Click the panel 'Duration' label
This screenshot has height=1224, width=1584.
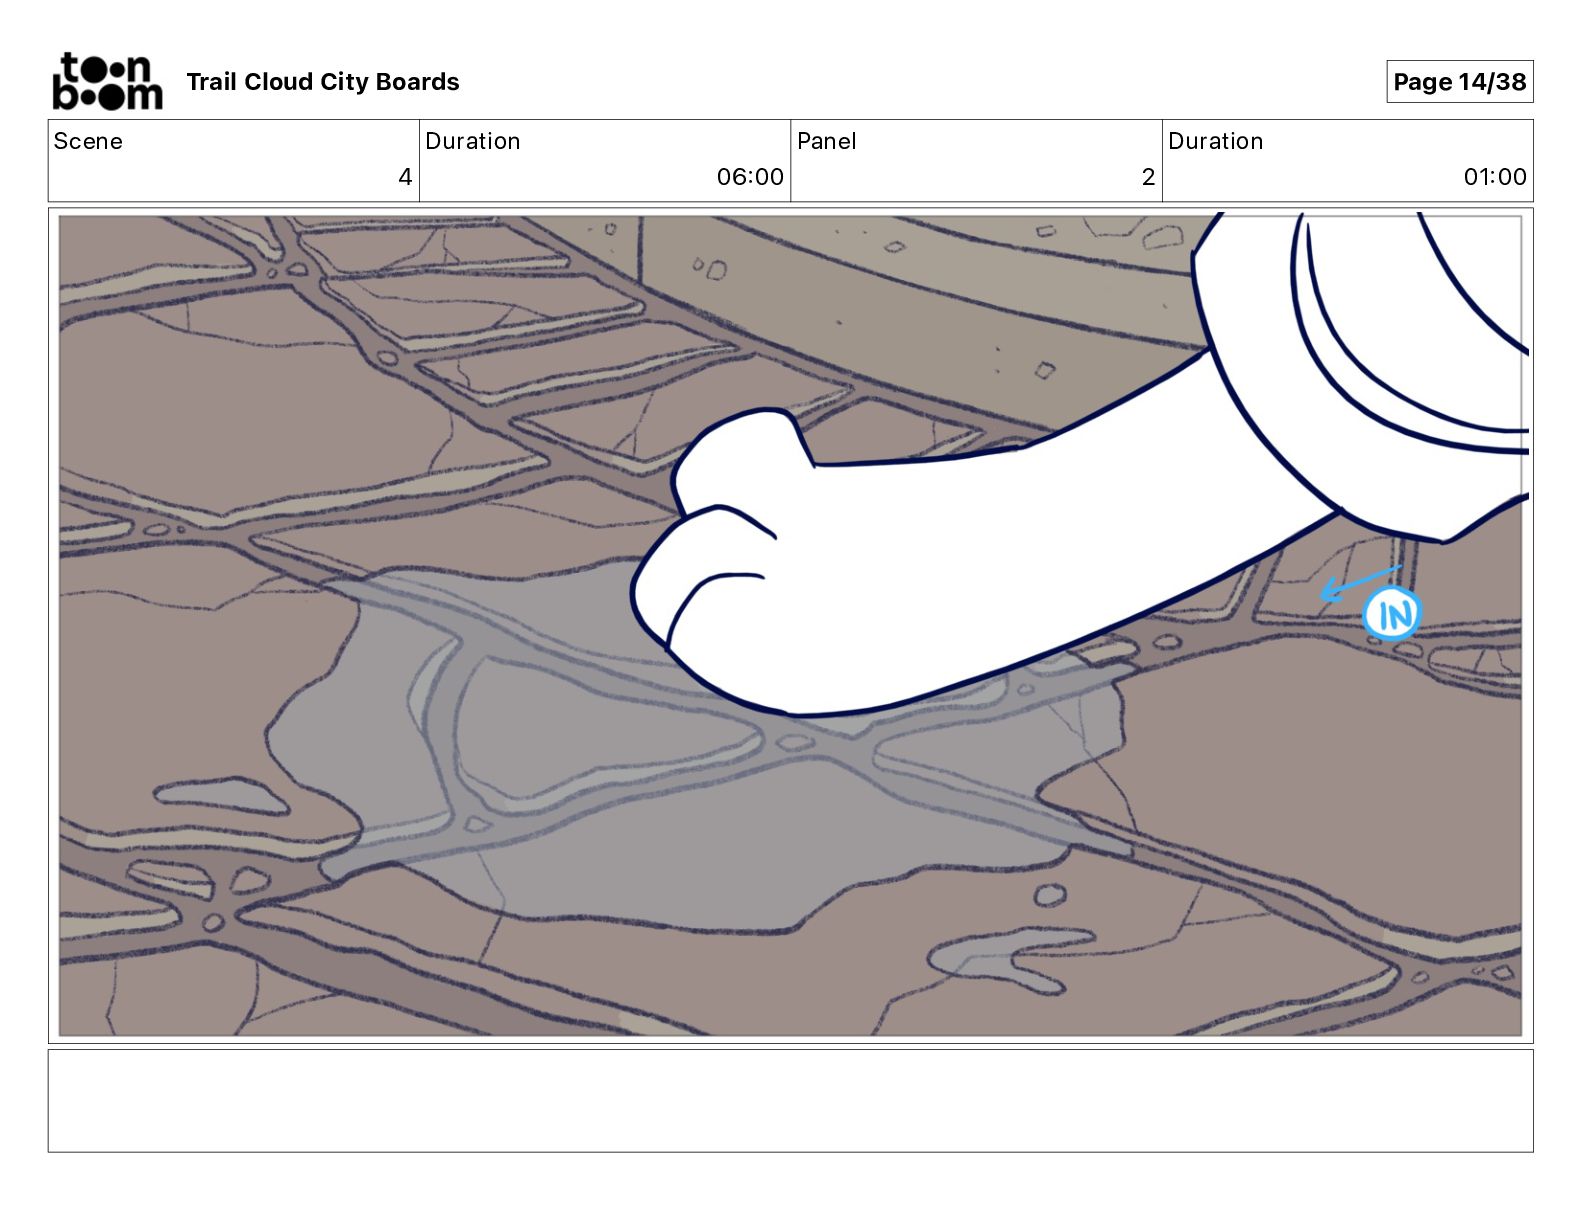click(x=1216, y=141)
